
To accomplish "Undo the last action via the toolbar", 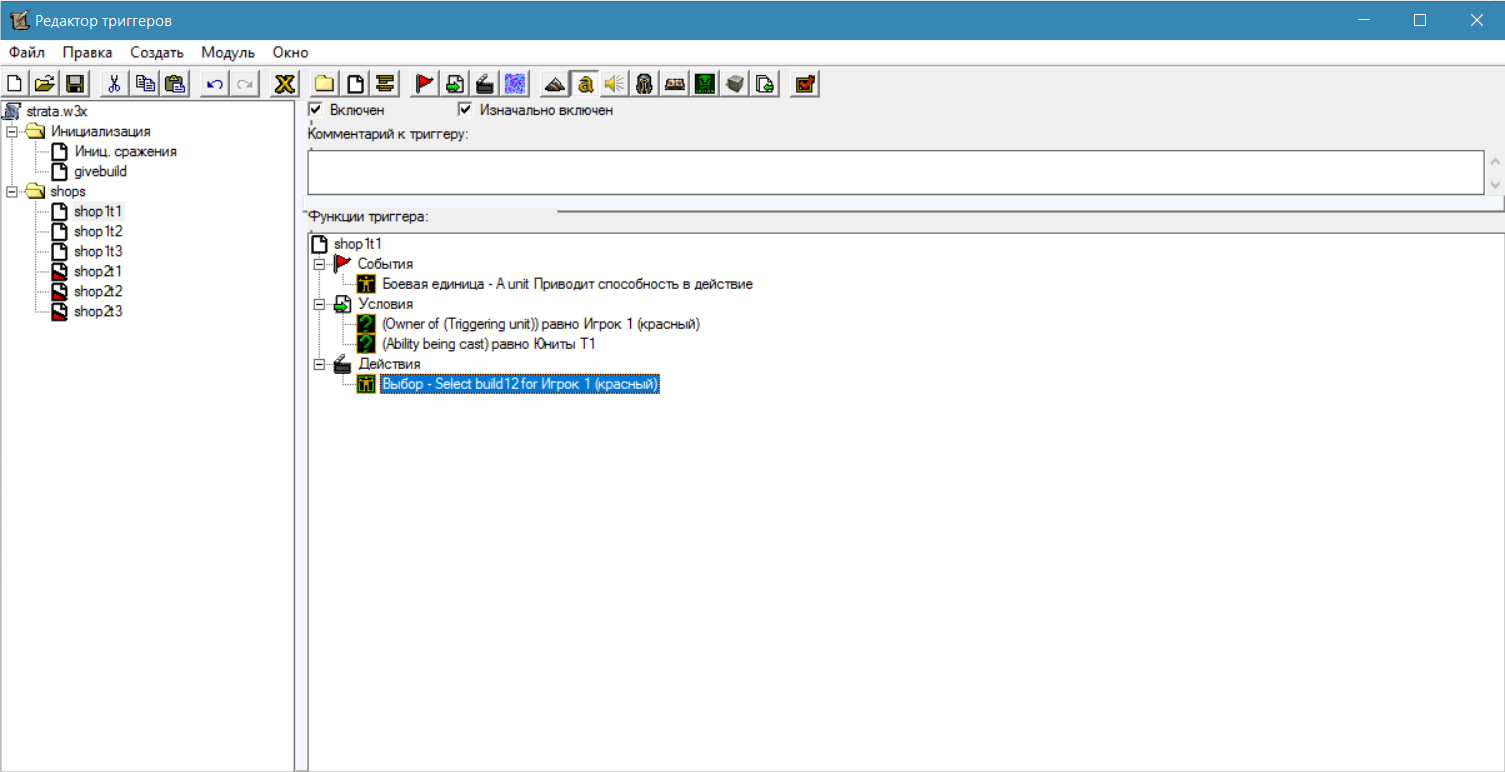I will (x=214, y=84).
